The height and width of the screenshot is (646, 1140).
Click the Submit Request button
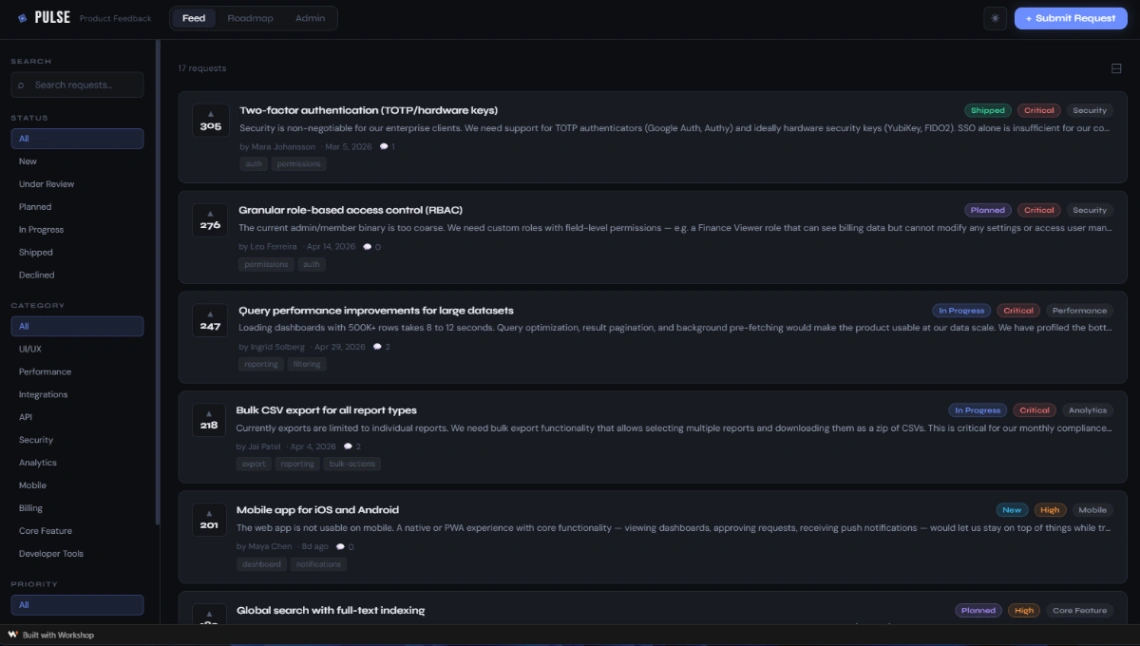pyautogui.click(x=1070, y=18)
